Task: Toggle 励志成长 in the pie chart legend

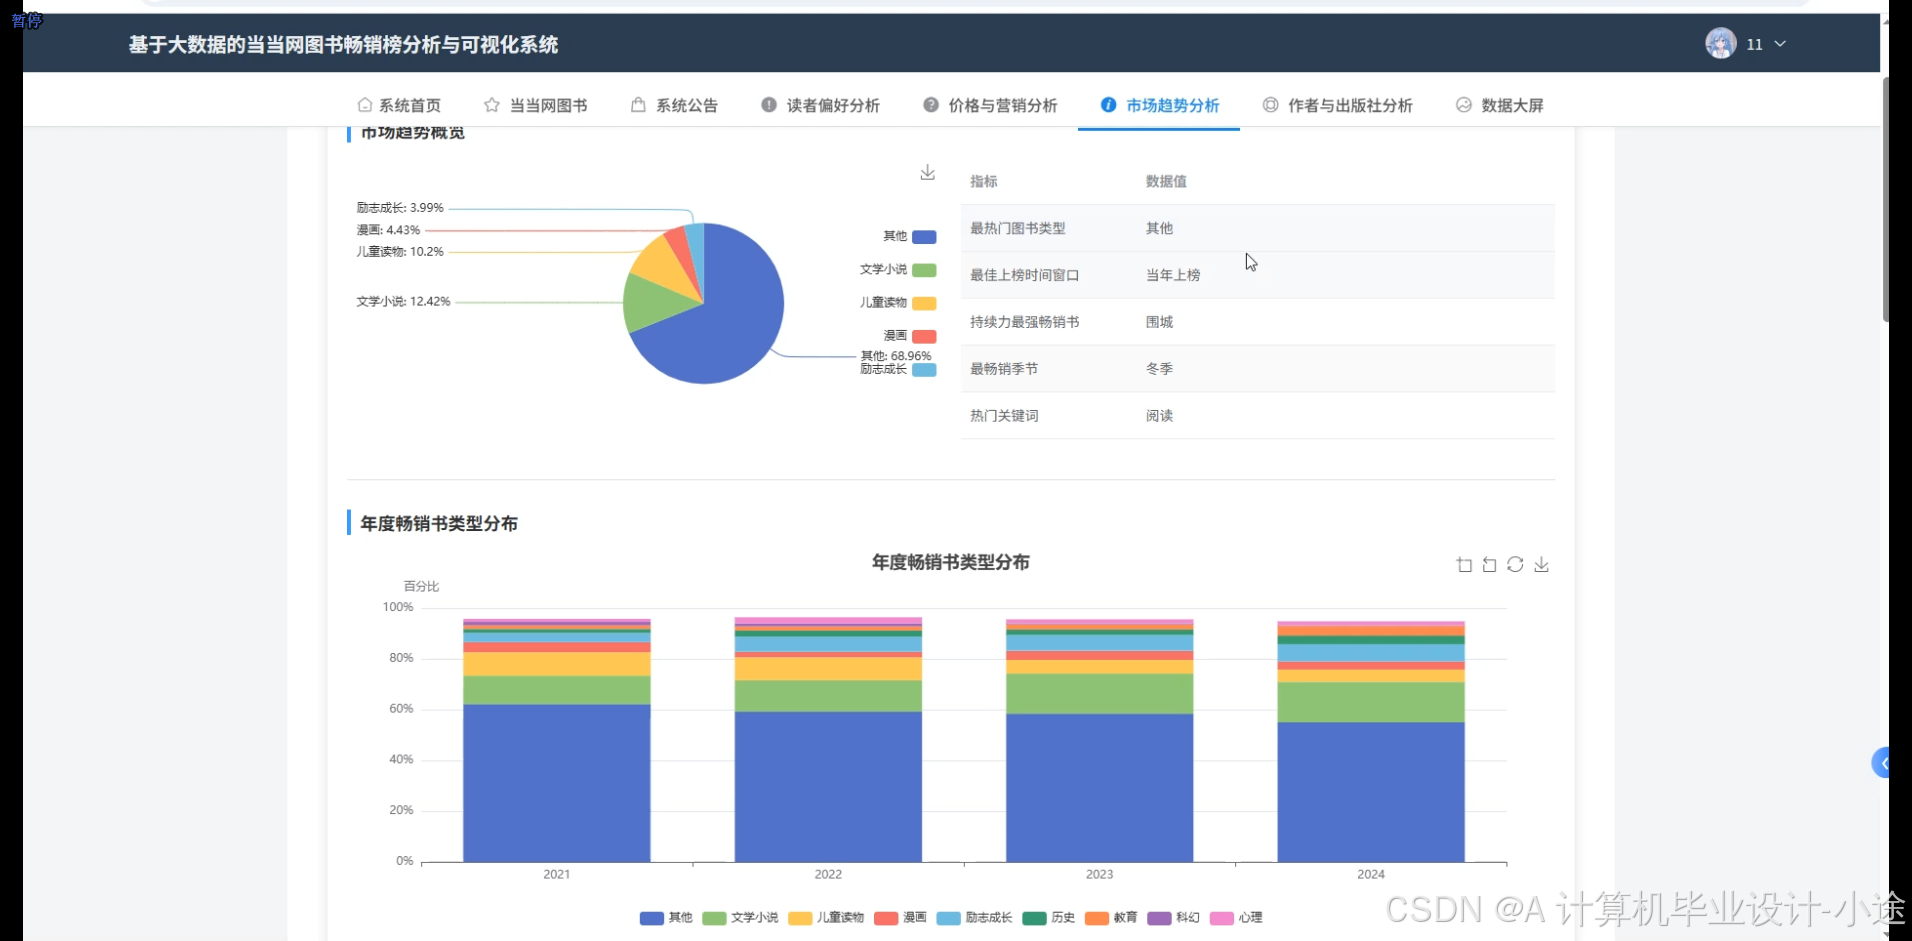Action: pyautogui.click(x=898, y=370)
